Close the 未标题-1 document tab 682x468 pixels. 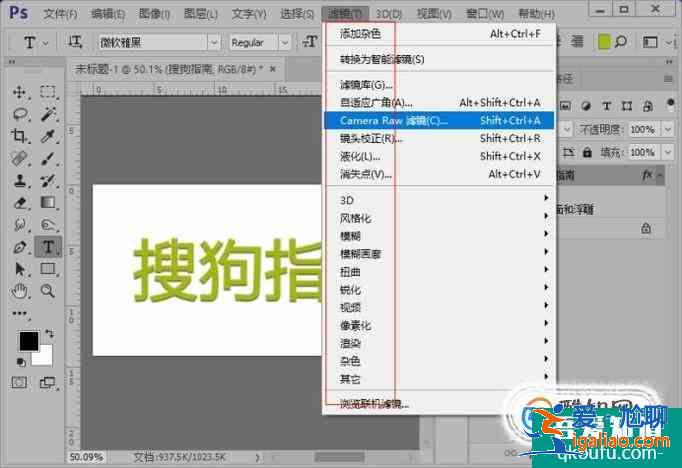point(273,69)
